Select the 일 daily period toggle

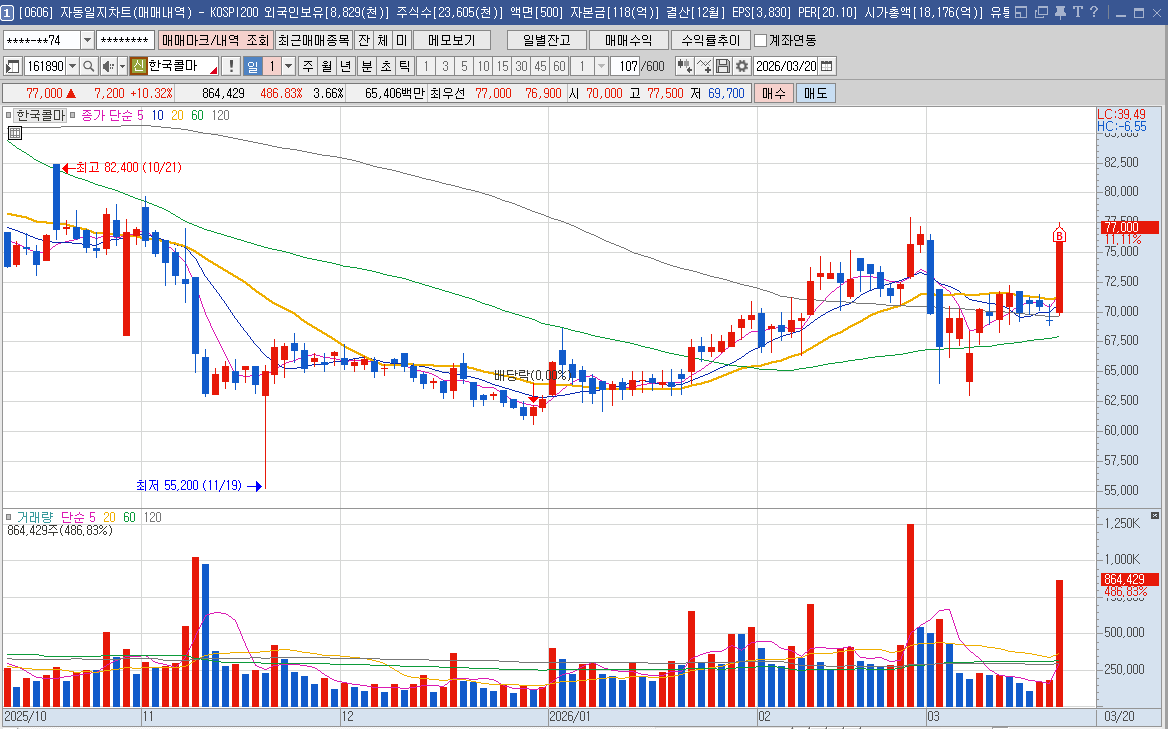(252, 66)
